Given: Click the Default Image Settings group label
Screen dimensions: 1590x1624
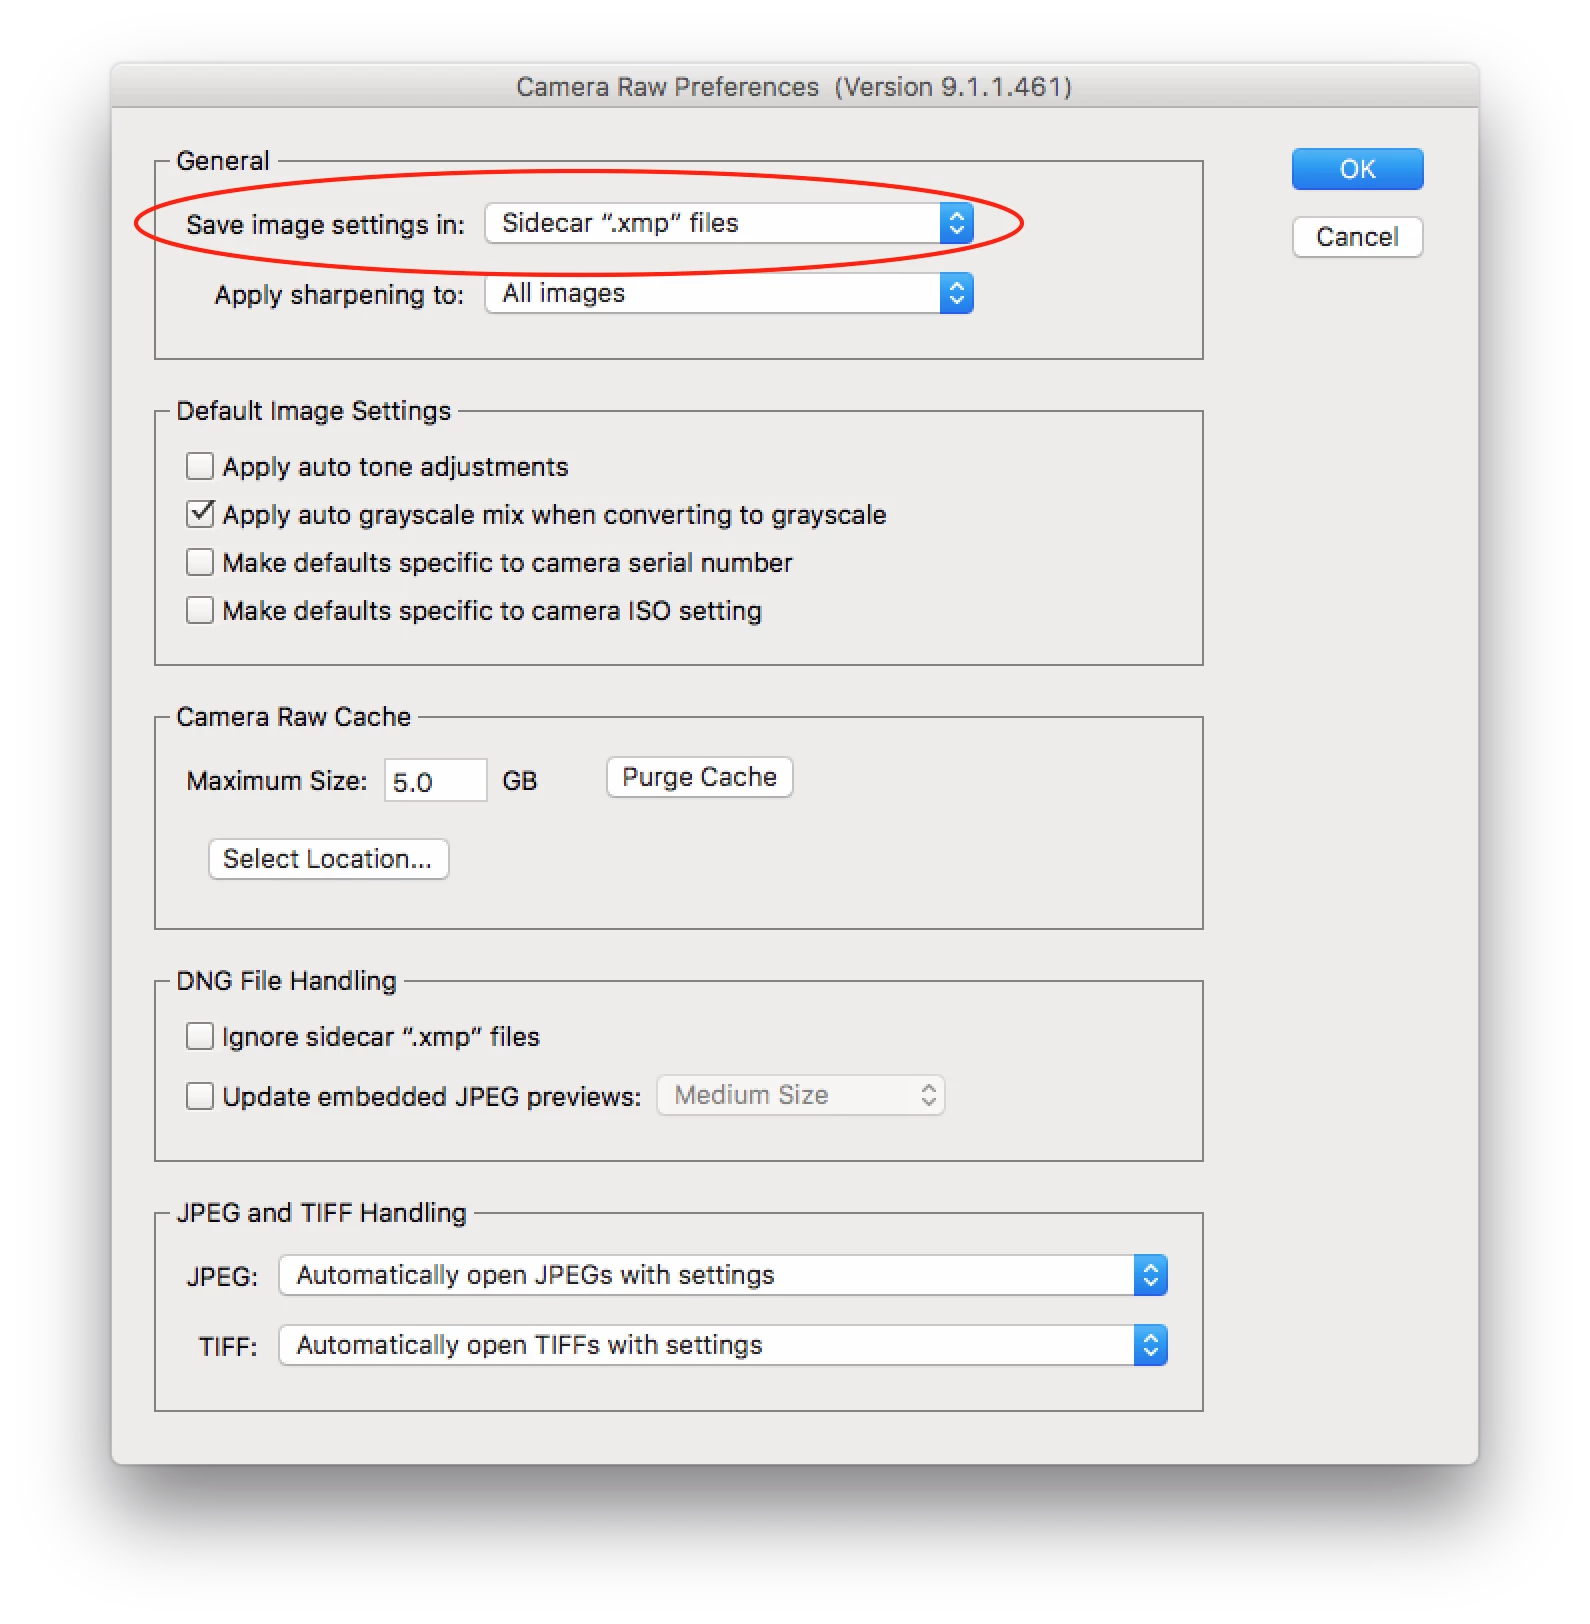Looking at the screenshot, I should click(x=314, y=411).
